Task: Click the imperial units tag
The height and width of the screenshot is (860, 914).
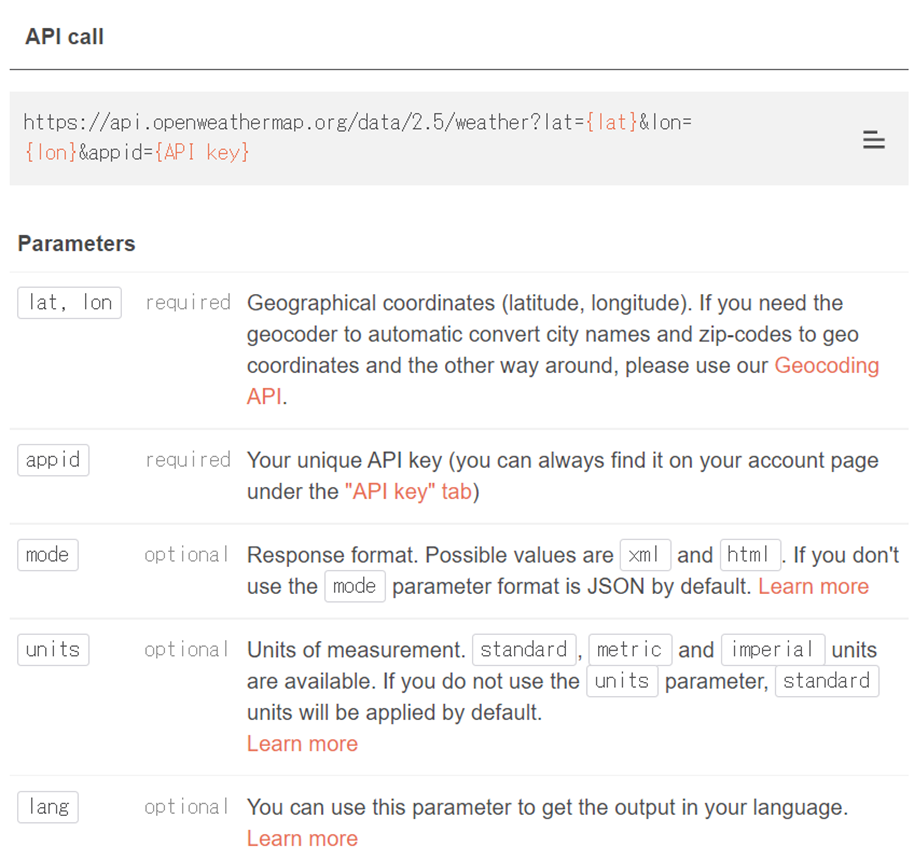Action: tap(773, 650)
